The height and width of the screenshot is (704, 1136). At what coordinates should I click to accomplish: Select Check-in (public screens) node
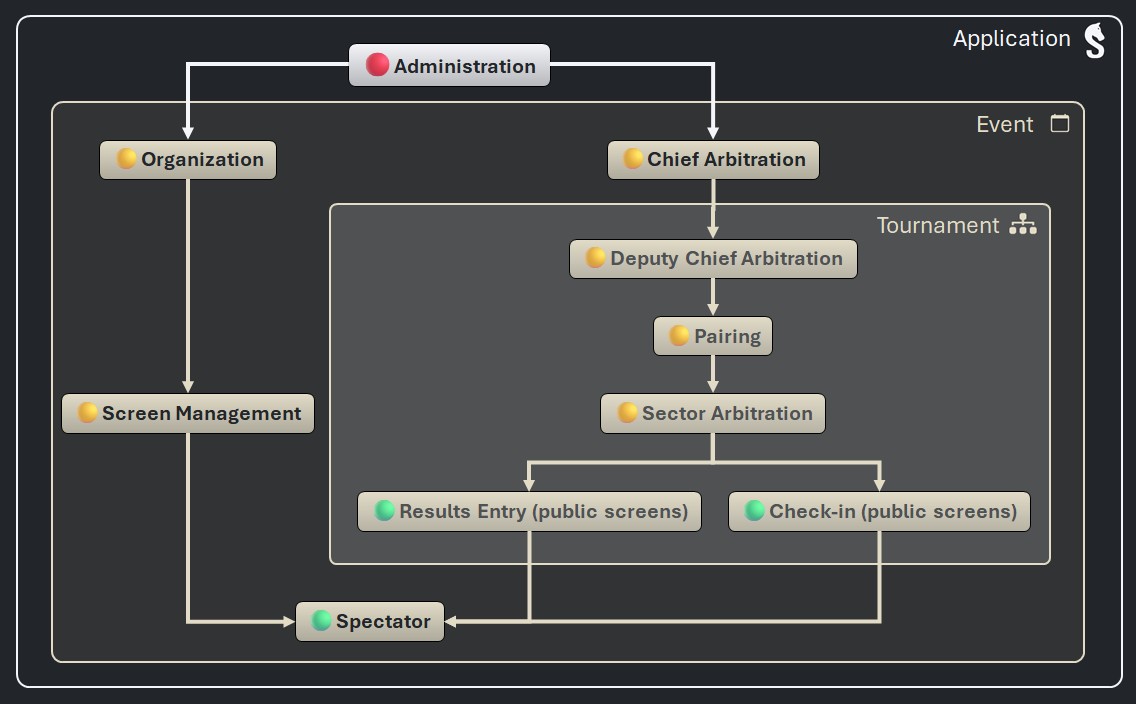[879, 512]
